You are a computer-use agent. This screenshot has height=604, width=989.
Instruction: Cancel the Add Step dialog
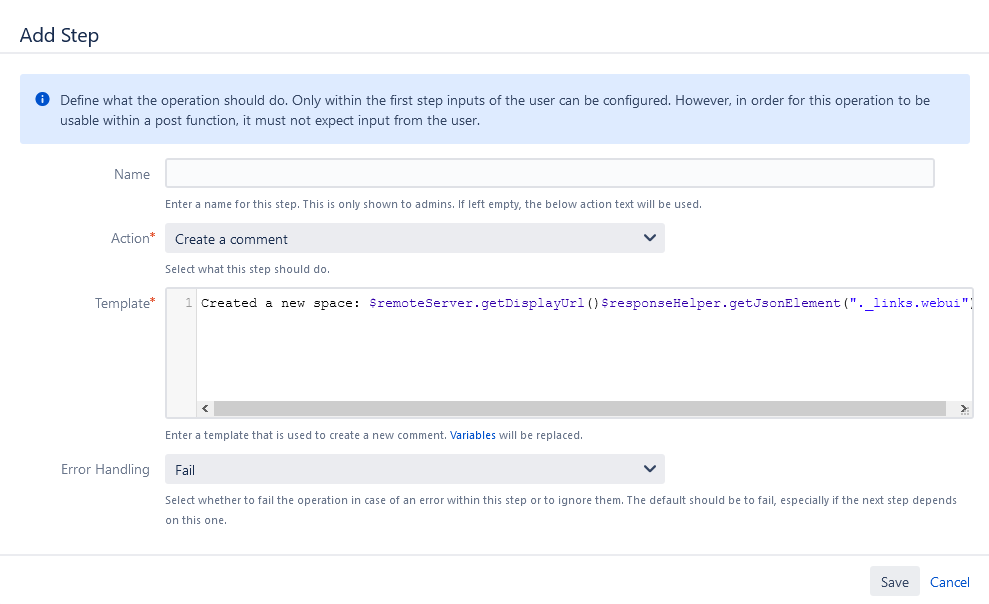pyautogui.click(x=949, y=582)
